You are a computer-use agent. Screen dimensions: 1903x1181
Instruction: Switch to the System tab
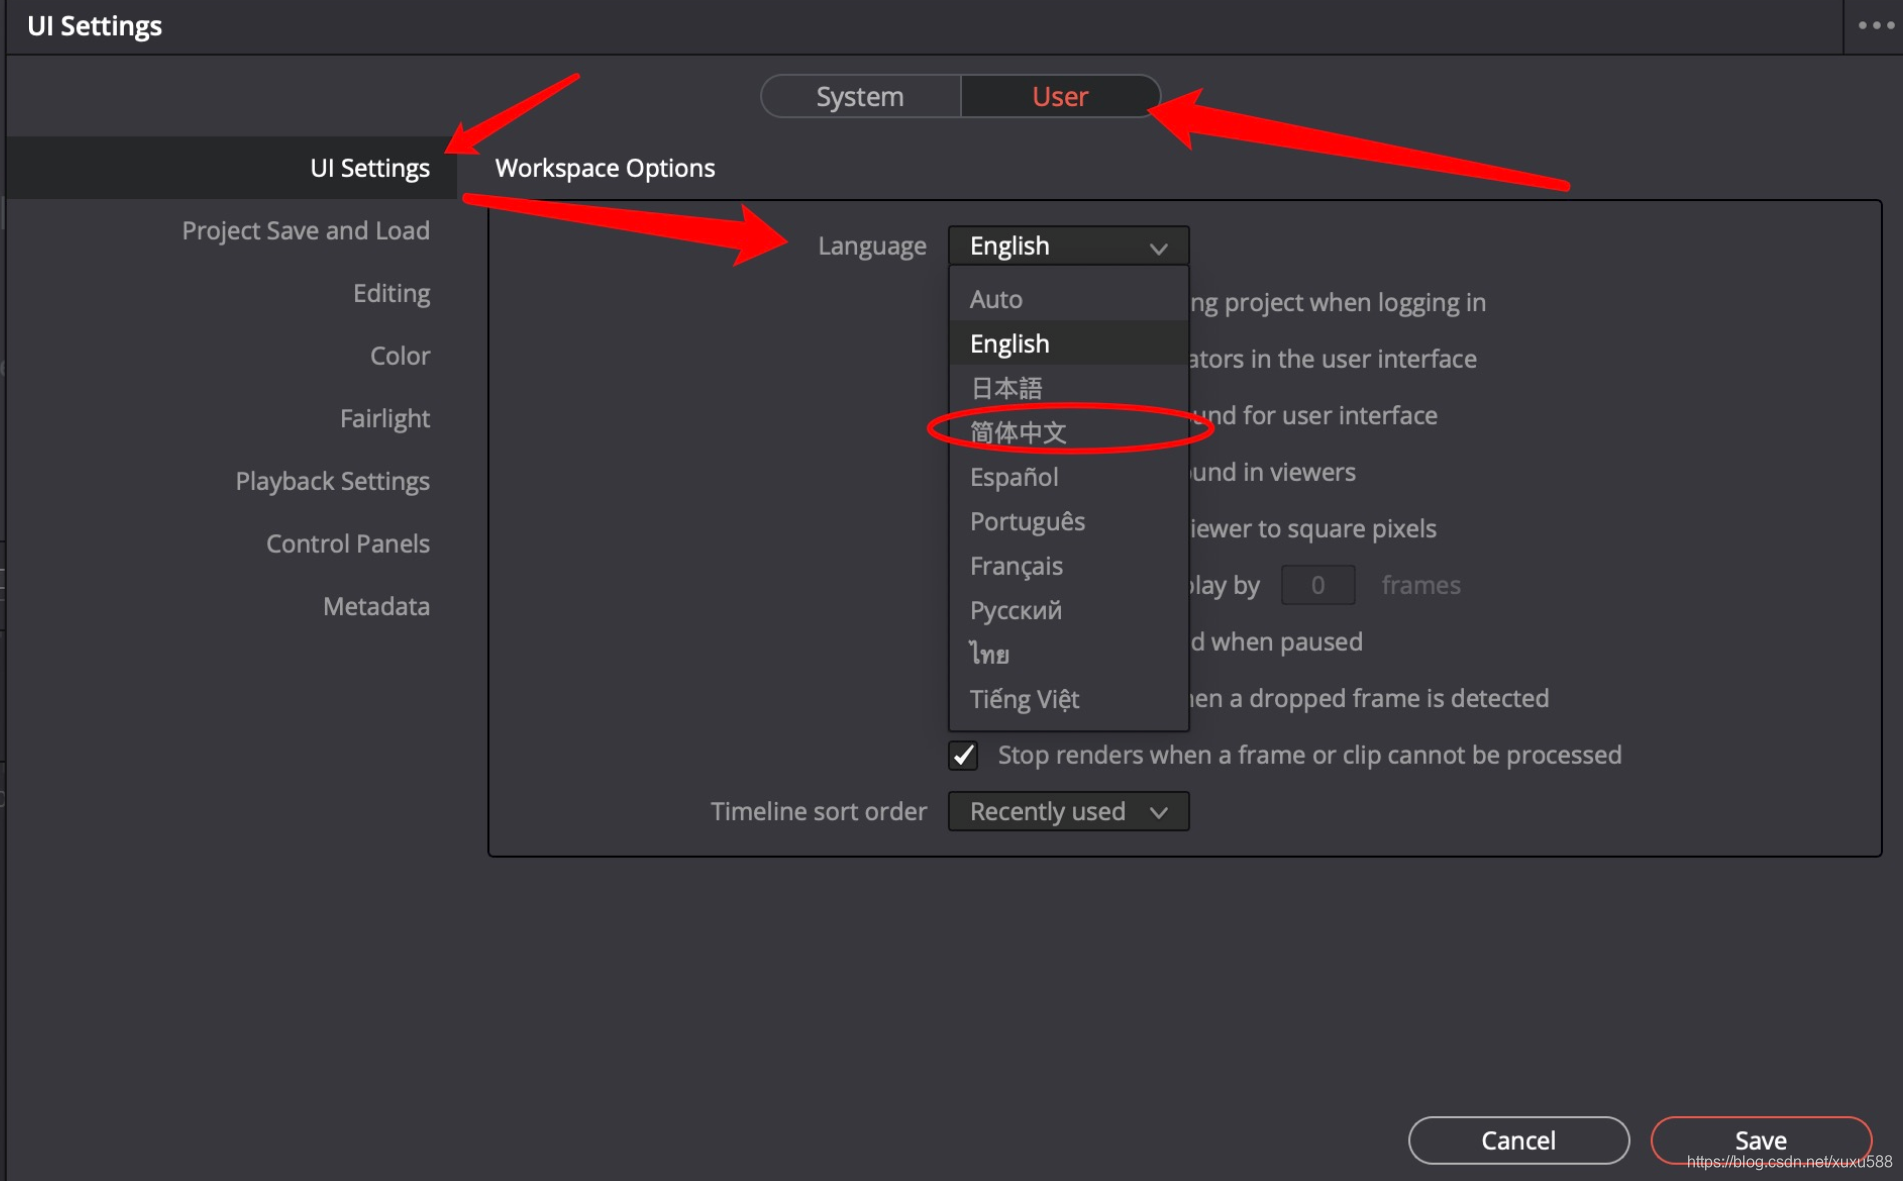click(860, 96)
